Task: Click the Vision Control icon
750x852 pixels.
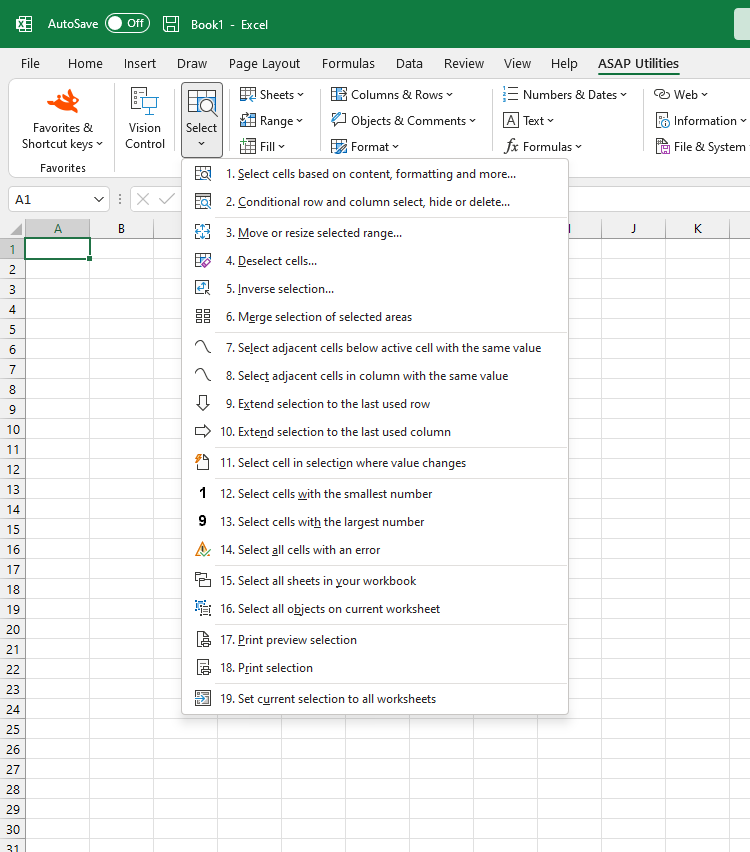Action: point(145,101)
